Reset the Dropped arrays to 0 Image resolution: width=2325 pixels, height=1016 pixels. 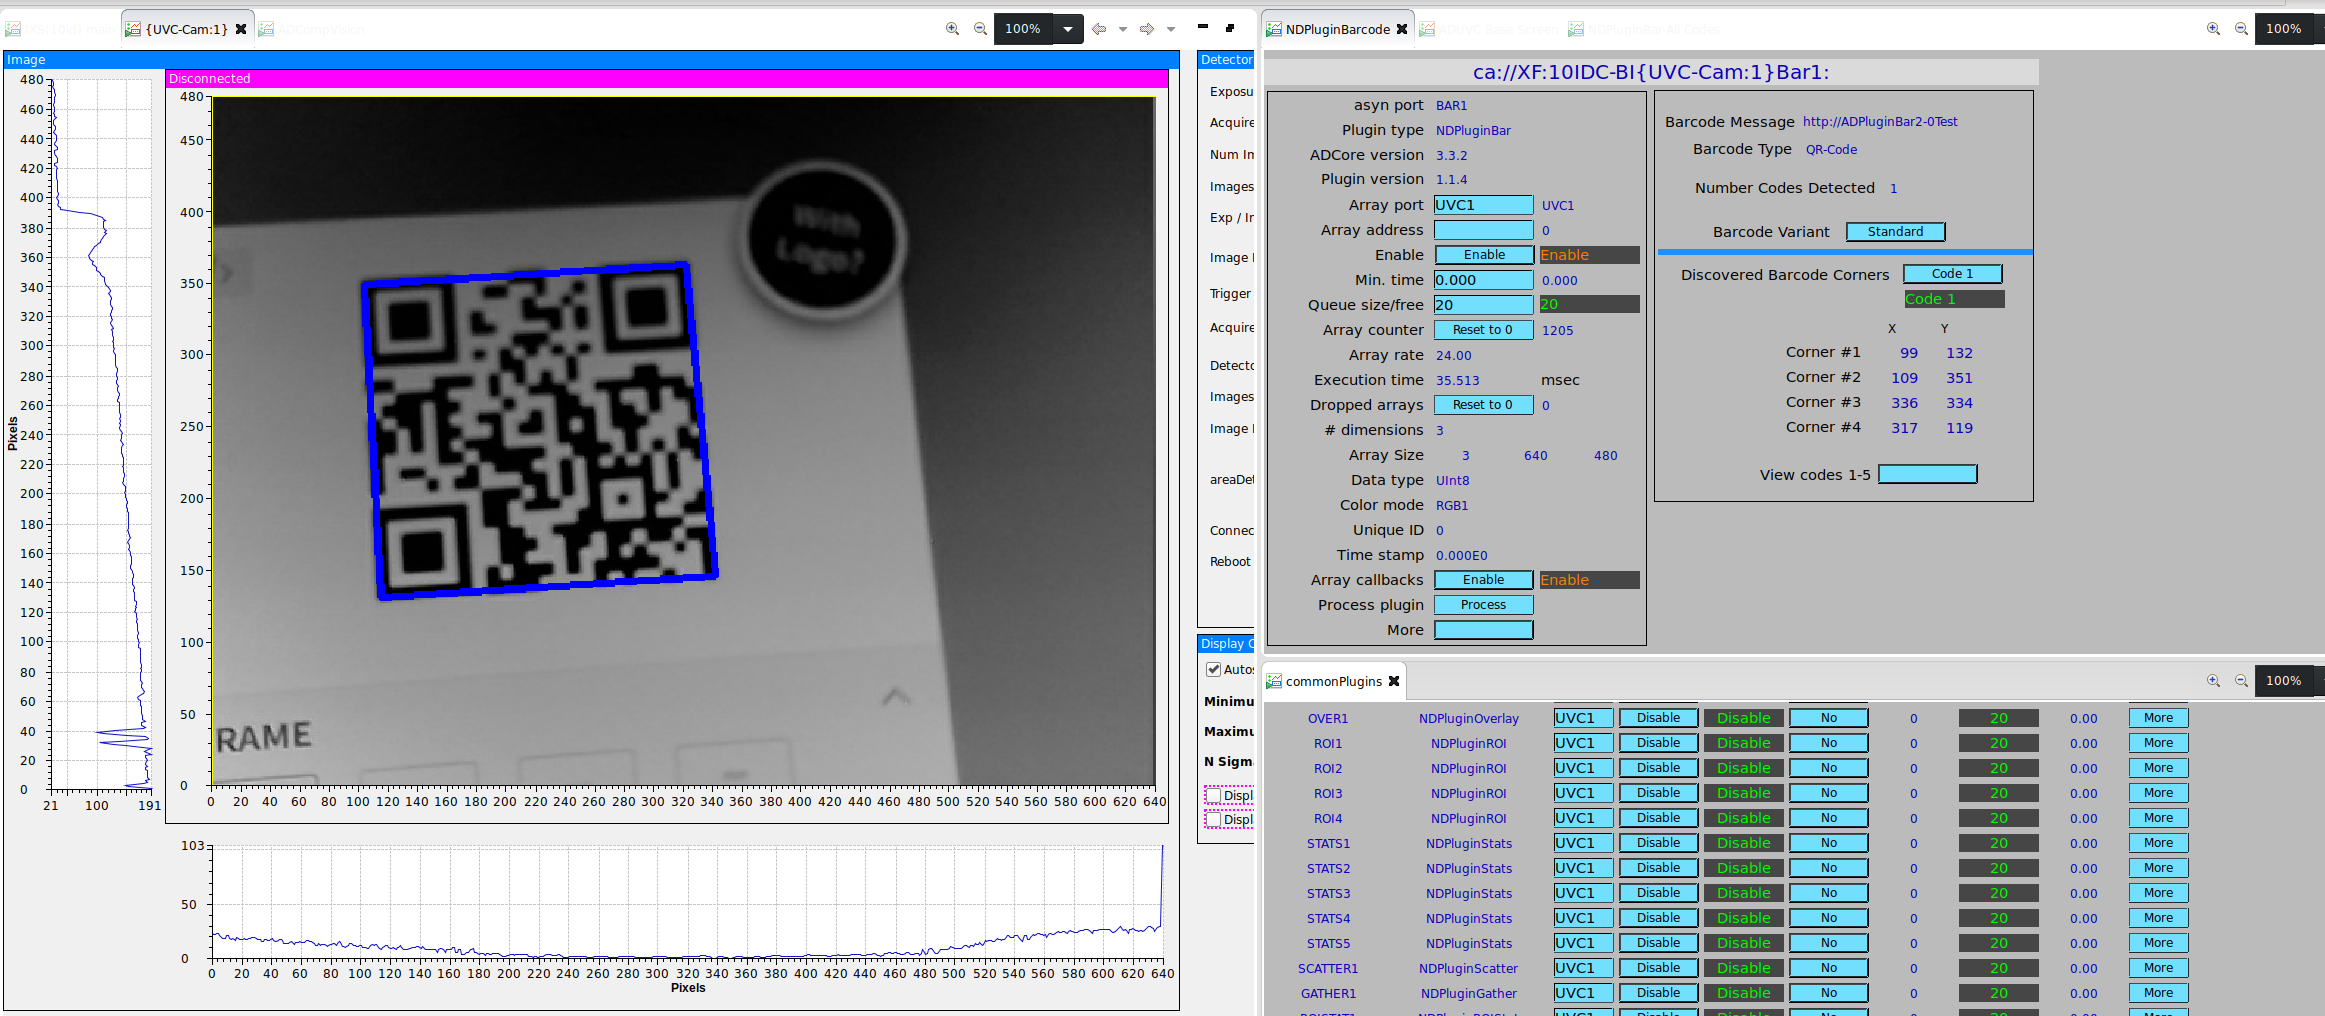pos(1484,405)
